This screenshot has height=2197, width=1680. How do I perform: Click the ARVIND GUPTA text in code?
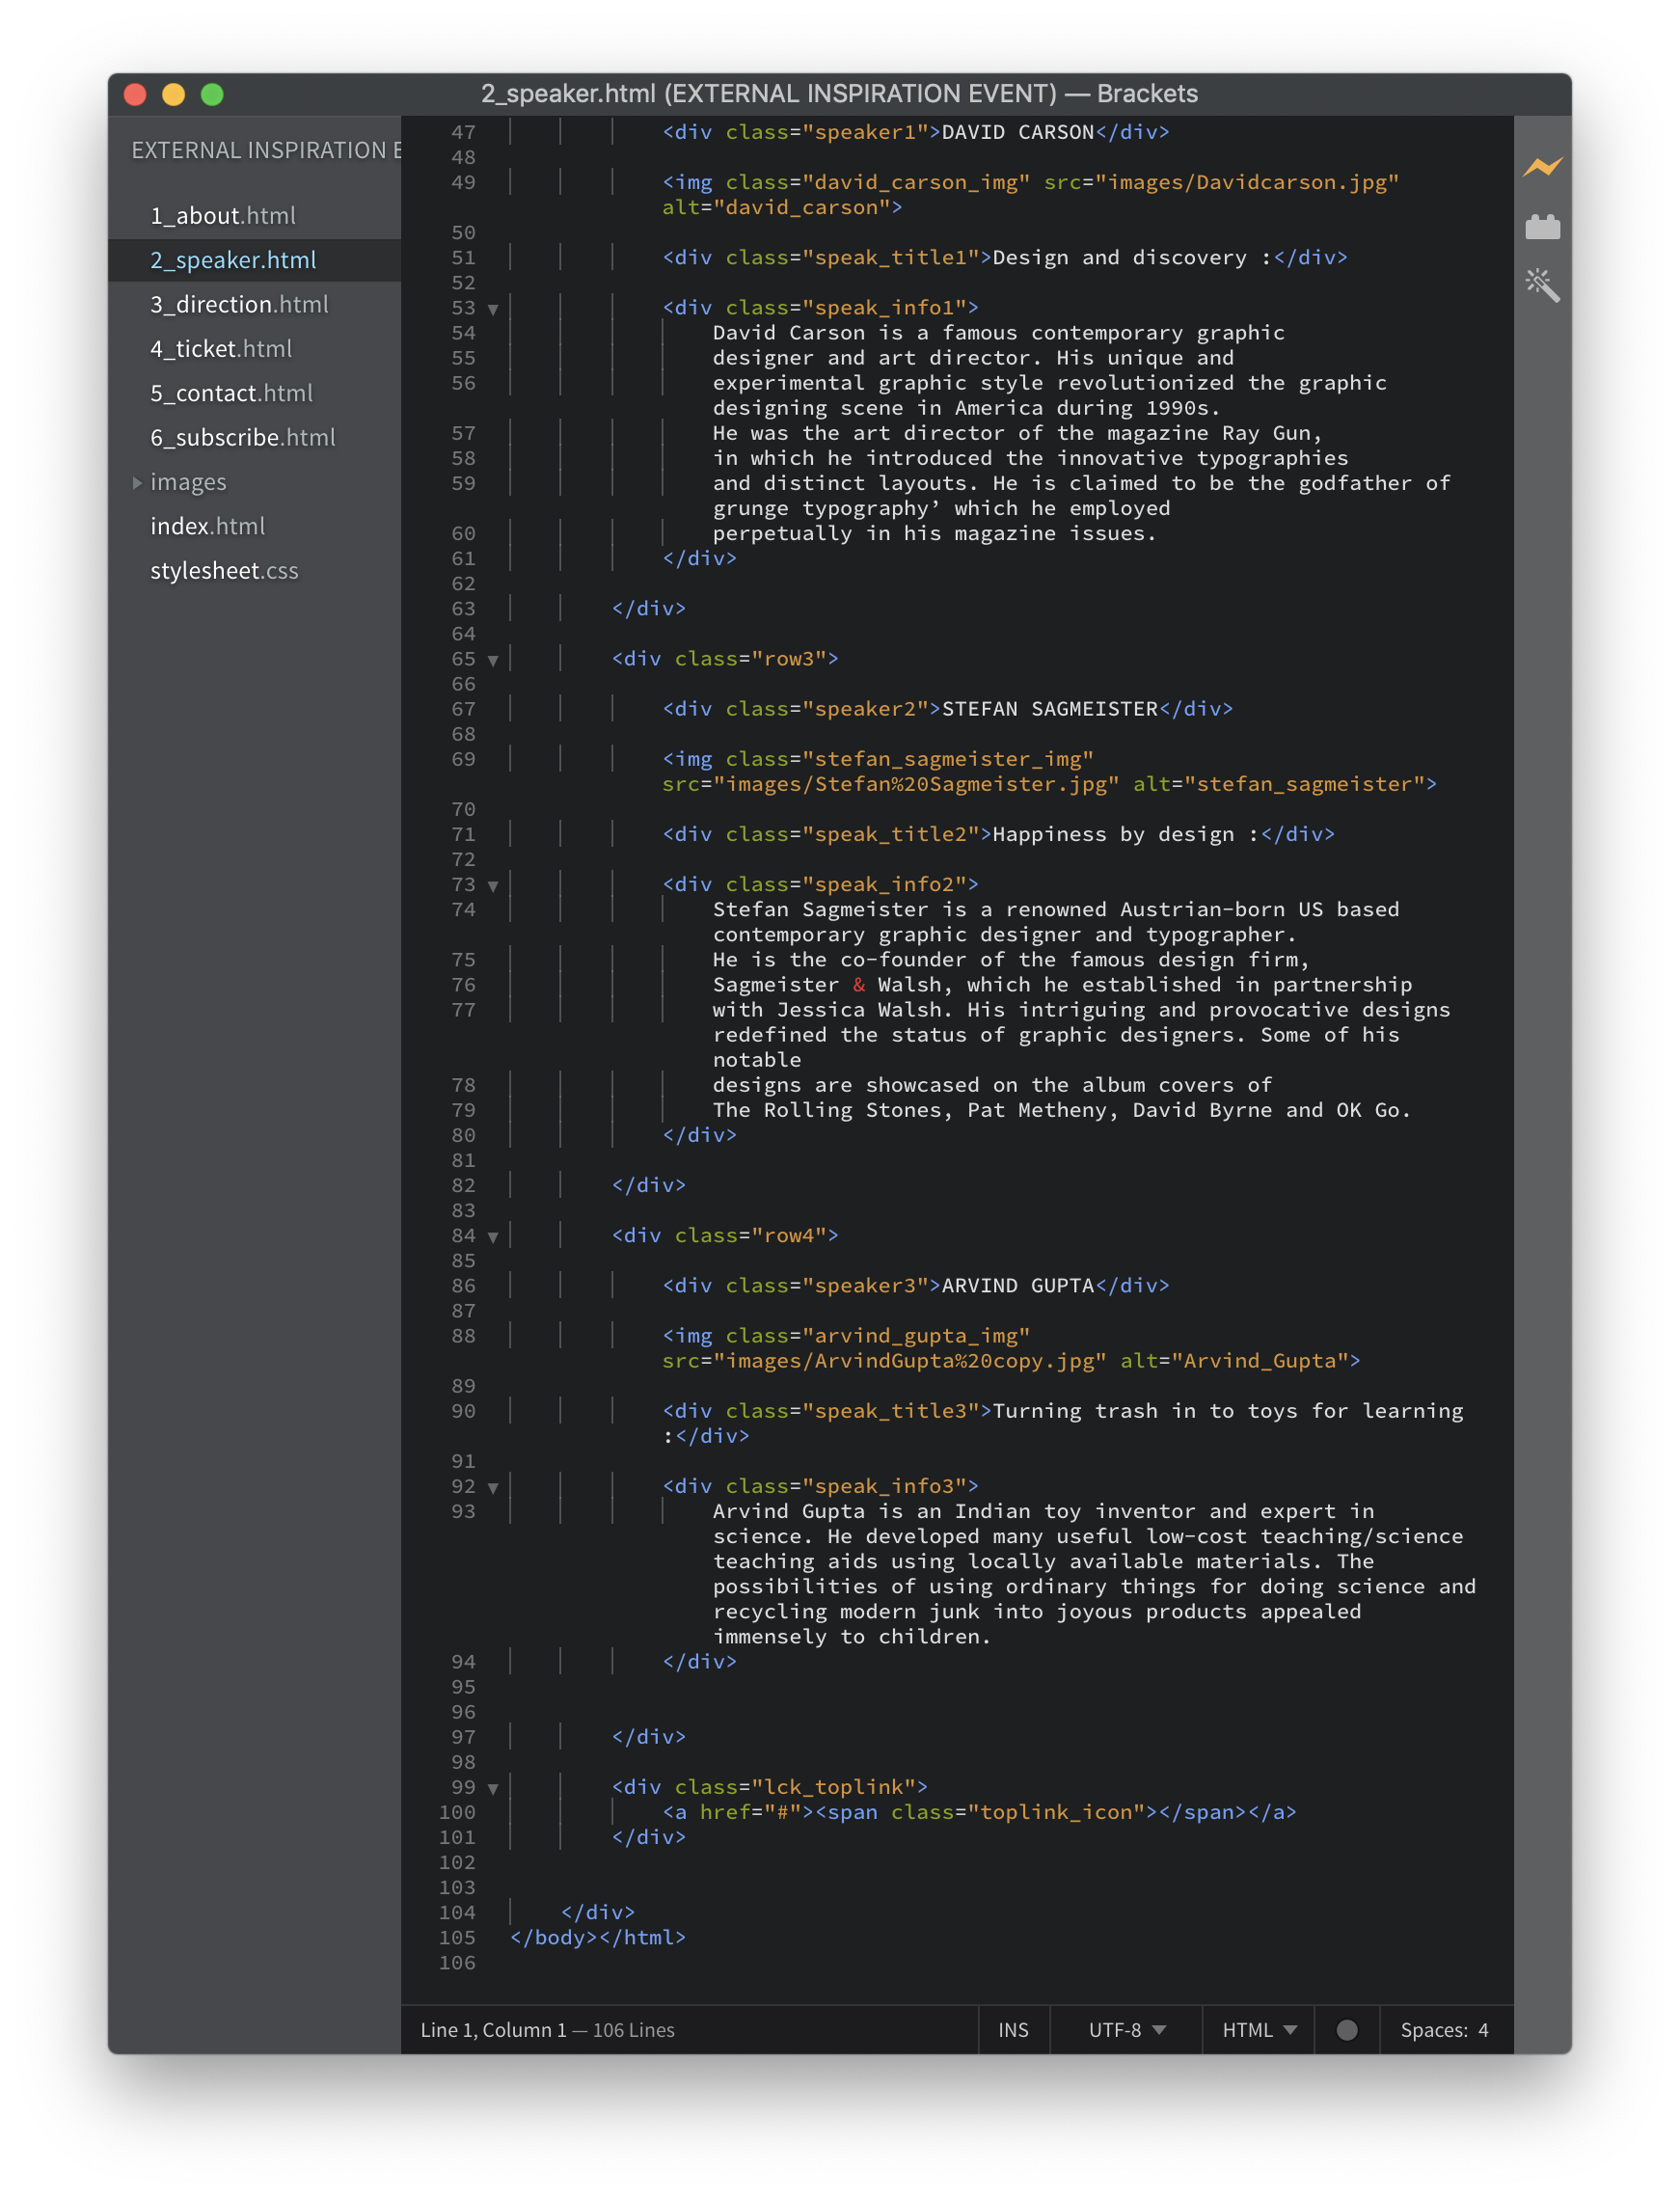[1018, 1285]
